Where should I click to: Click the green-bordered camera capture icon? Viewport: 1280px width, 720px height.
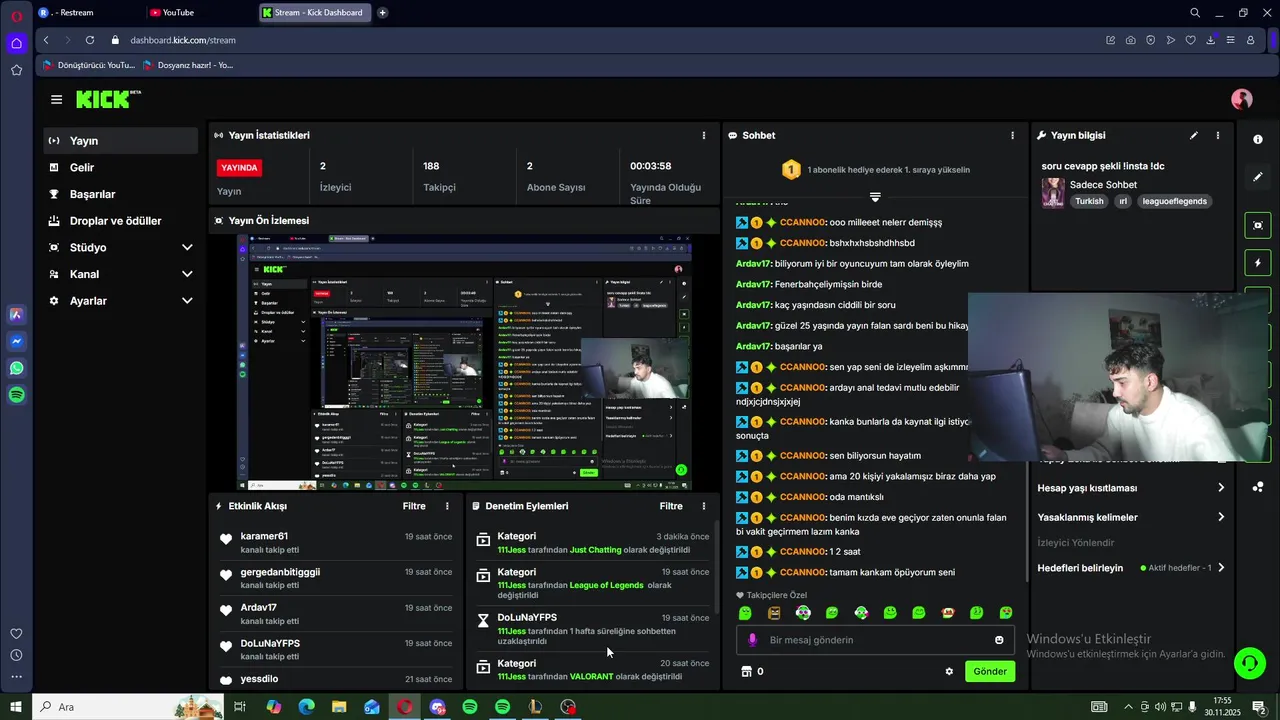click(x=1258, y=225)
